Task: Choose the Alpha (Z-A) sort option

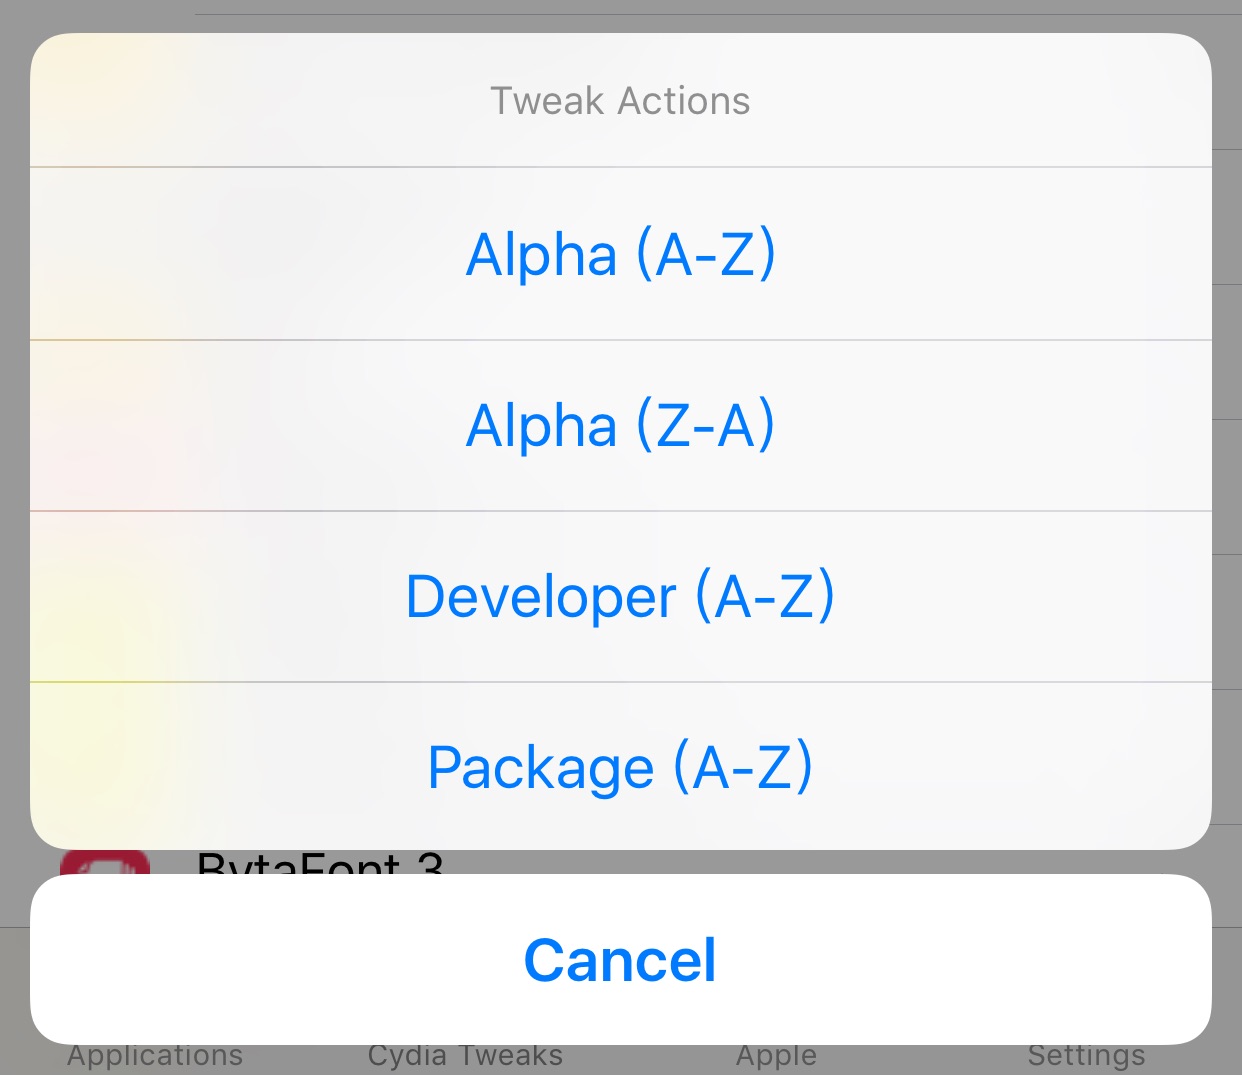Action: tap(621, 426)
